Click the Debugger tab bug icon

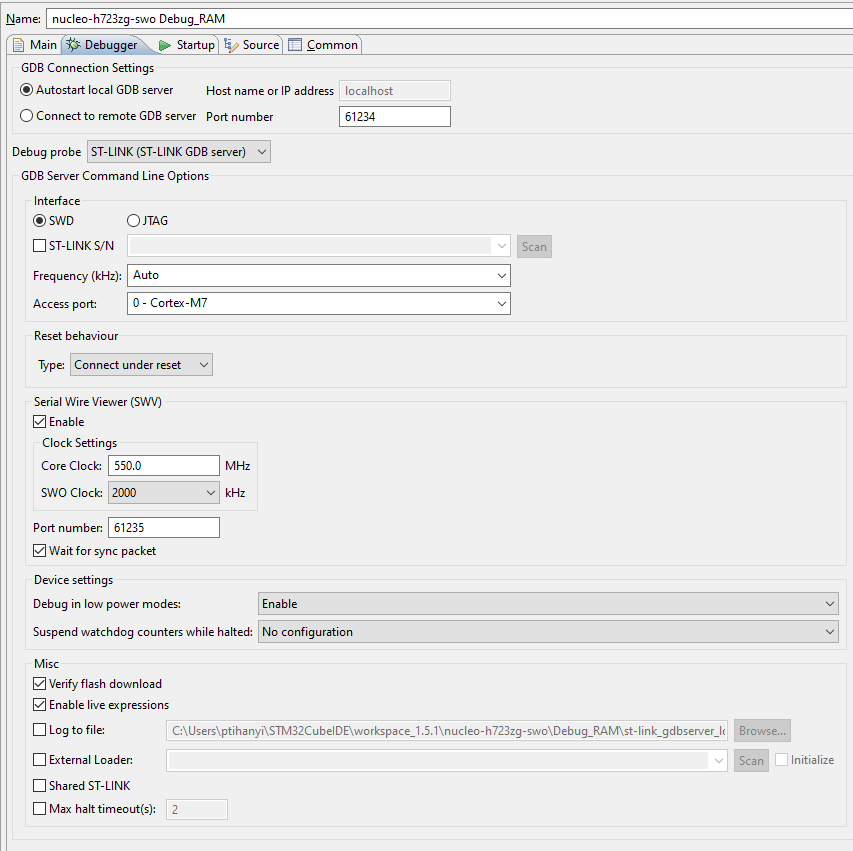(x=73, y=45)
